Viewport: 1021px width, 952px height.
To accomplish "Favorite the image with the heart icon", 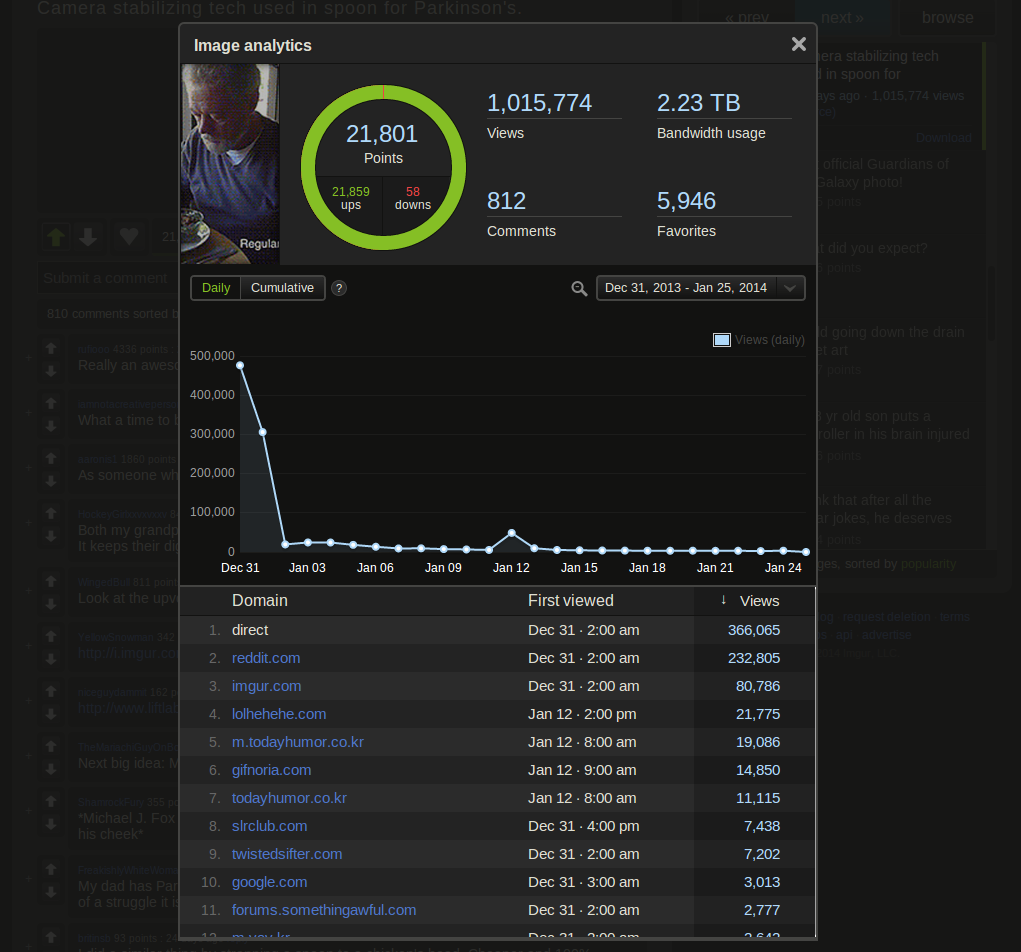I will pos(129,236).
